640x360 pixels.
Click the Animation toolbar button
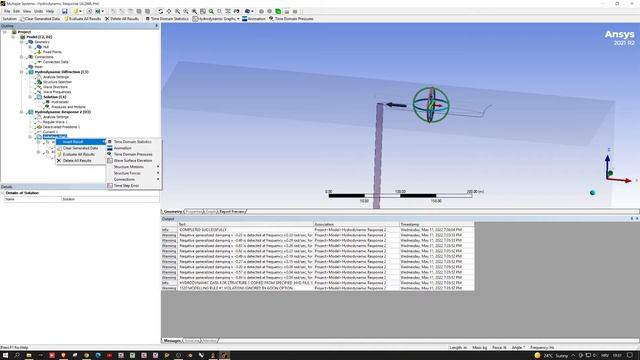254,19
